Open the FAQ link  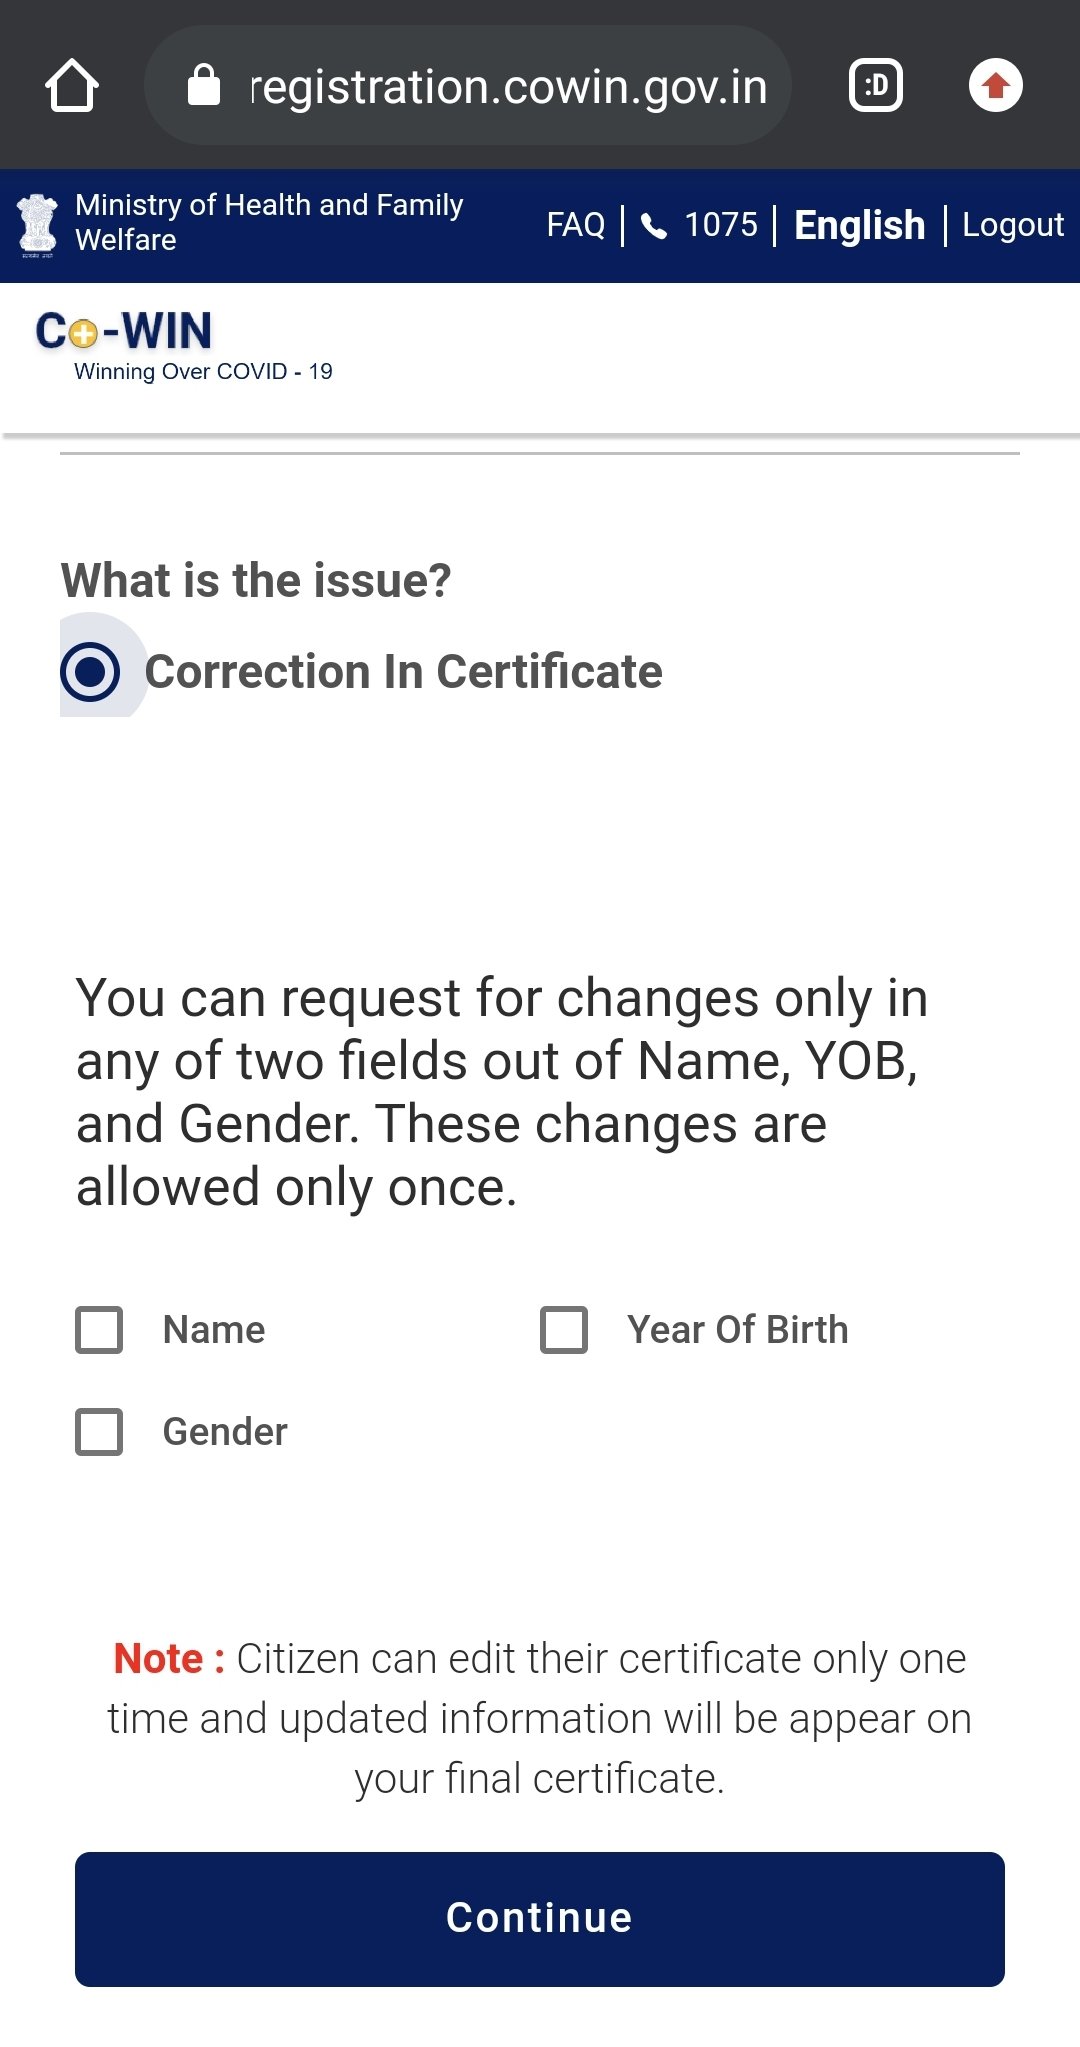pos(575,225)
